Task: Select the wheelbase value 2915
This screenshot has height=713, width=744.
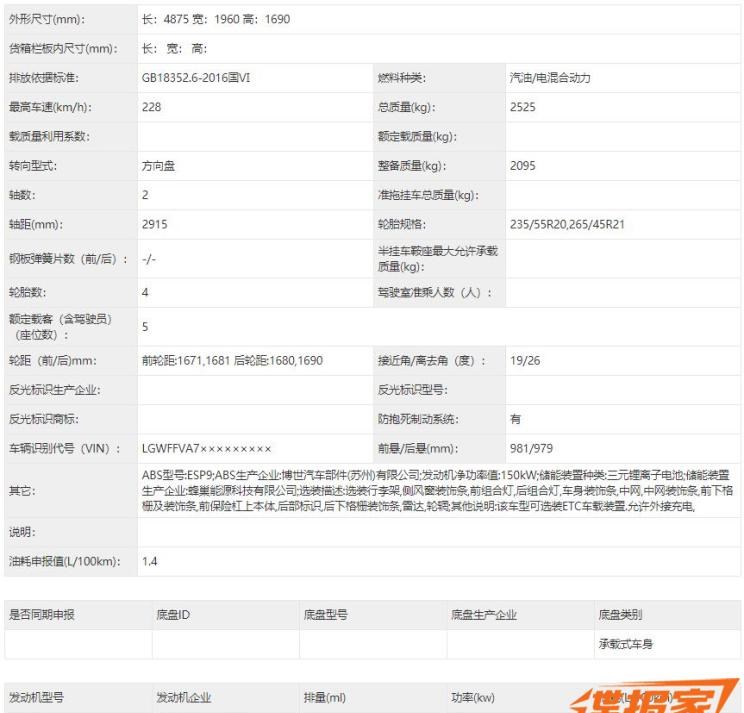Action: 155,225
